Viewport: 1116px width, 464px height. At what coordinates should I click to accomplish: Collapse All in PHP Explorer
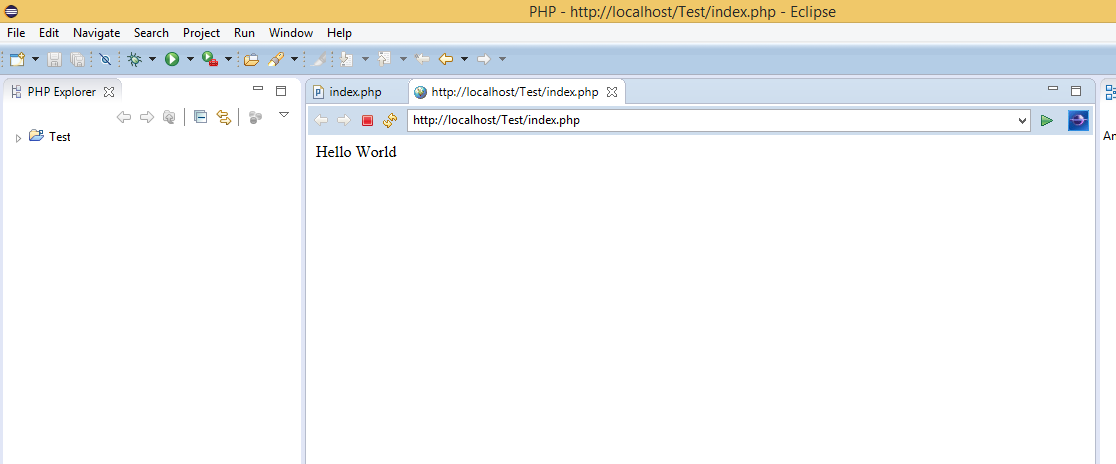coord(201,117)
